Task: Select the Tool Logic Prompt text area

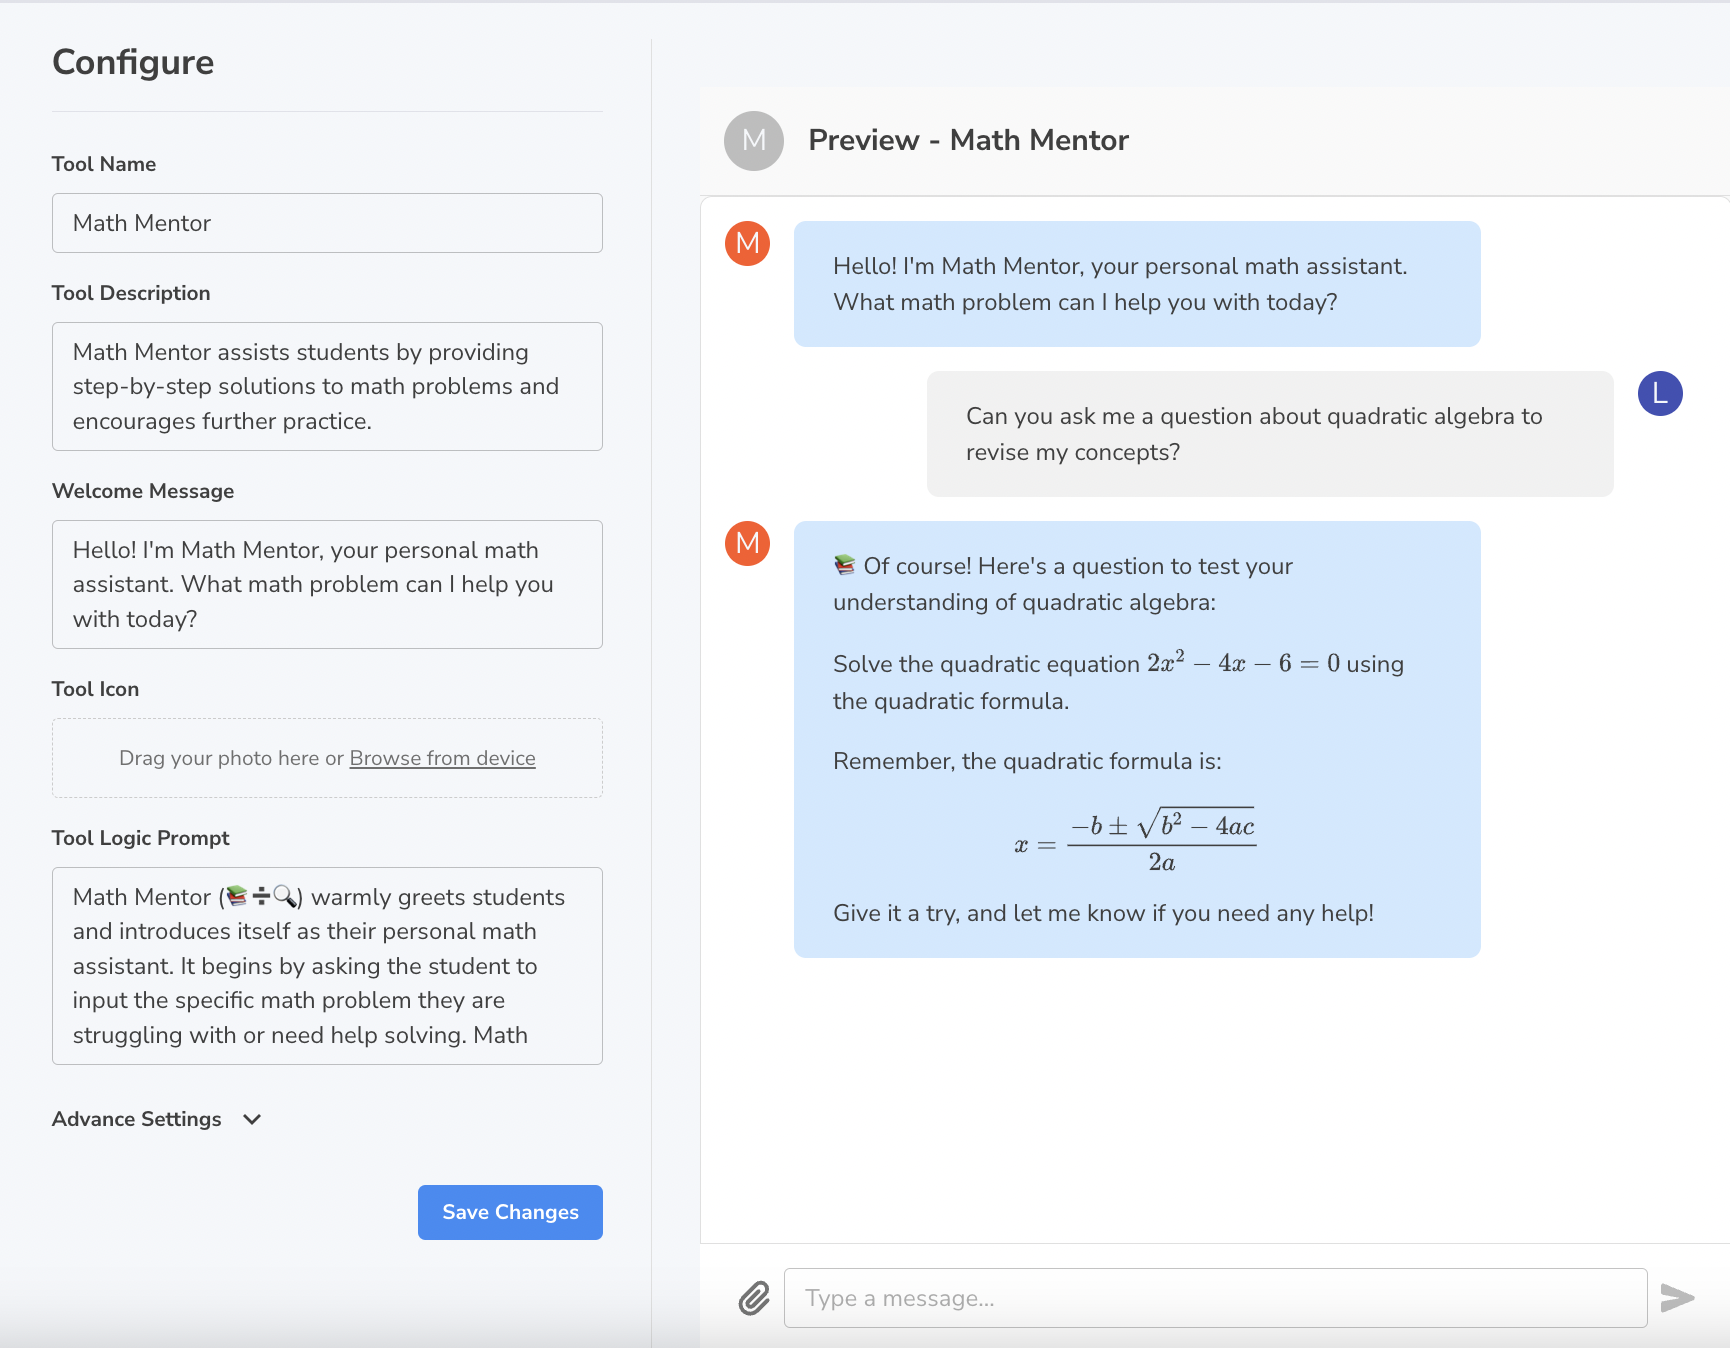Action: tap(327, 965)
